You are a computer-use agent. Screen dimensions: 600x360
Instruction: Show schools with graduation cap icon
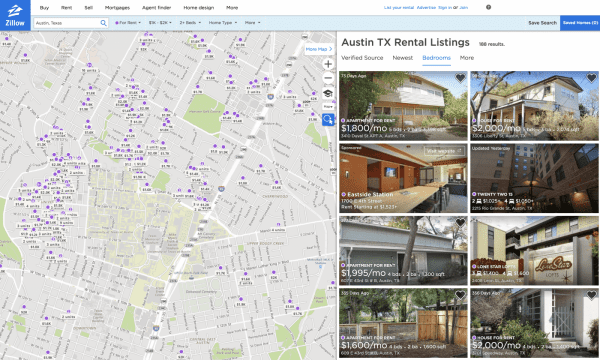328,93
